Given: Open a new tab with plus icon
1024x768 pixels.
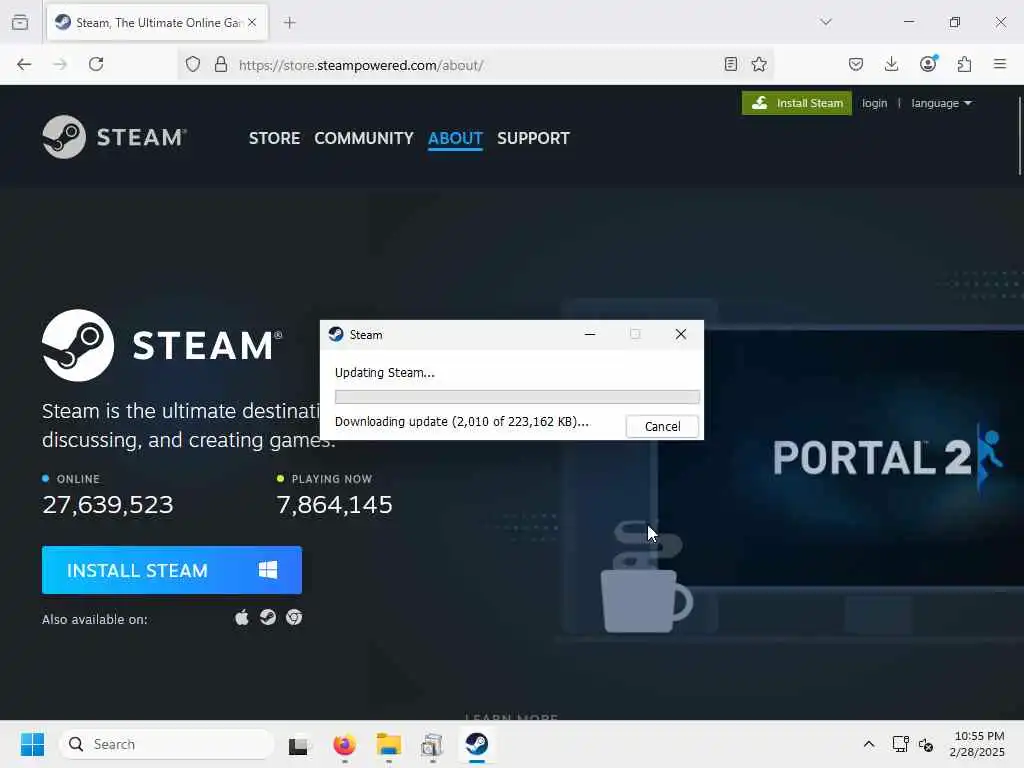Looking at the screenshot, I should (x=289, y=23).
